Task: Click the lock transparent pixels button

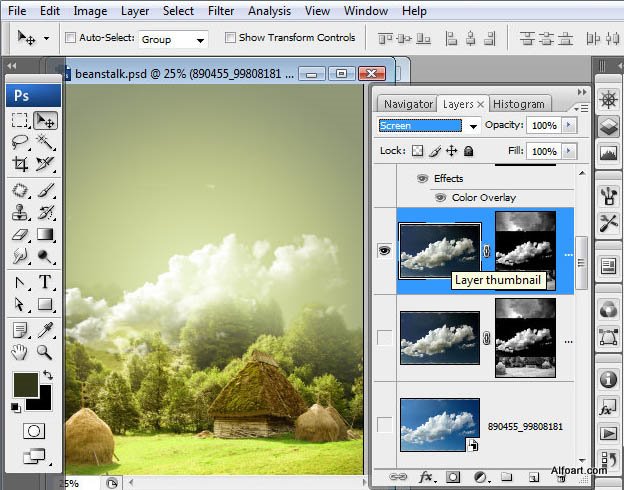Action: 417,151
